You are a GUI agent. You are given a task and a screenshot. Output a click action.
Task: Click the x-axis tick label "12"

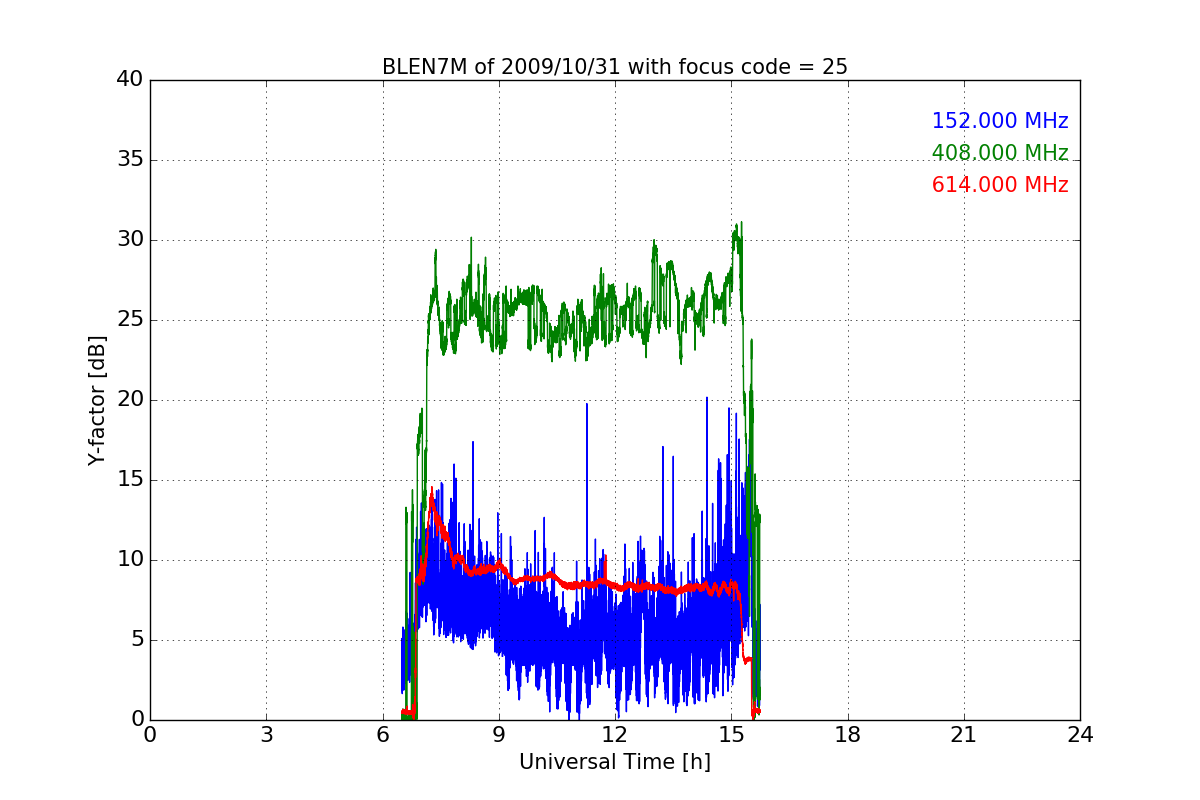pos(615,735)
